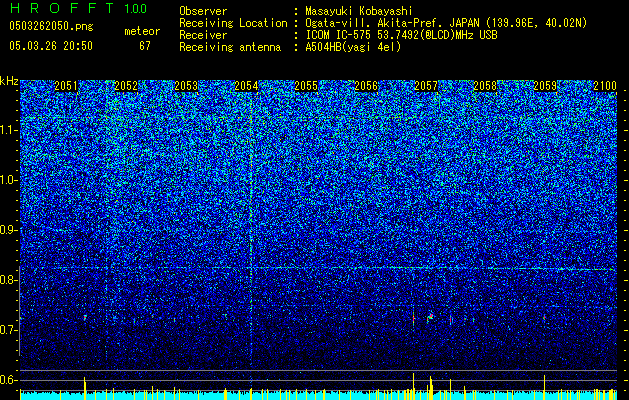The height and width of the screenshot is (400, 629).
Task: Click the 'Observer' field label
Action: pos(203,11)
